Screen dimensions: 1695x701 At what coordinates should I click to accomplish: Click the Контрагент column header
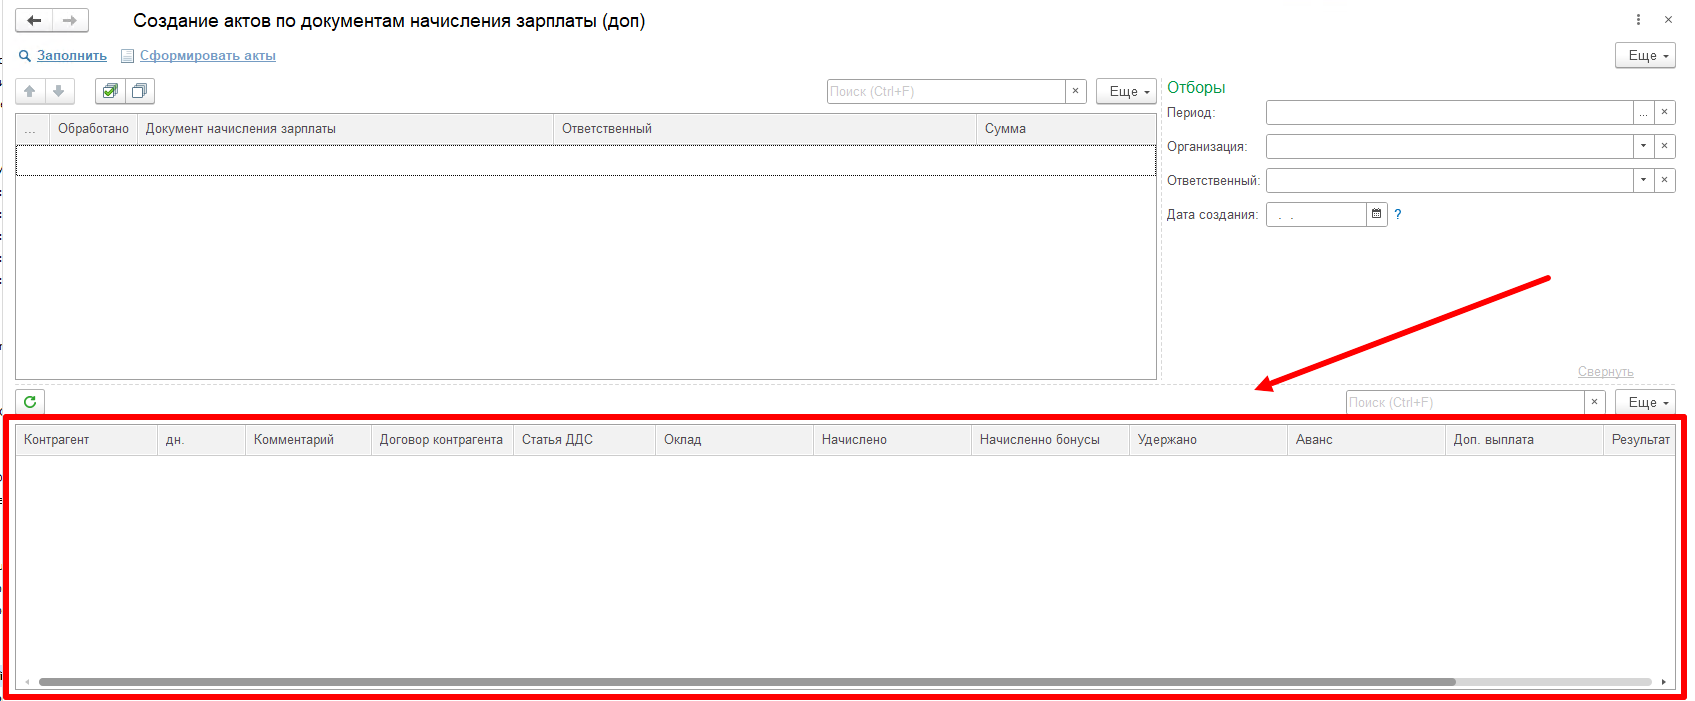[87, 440]
